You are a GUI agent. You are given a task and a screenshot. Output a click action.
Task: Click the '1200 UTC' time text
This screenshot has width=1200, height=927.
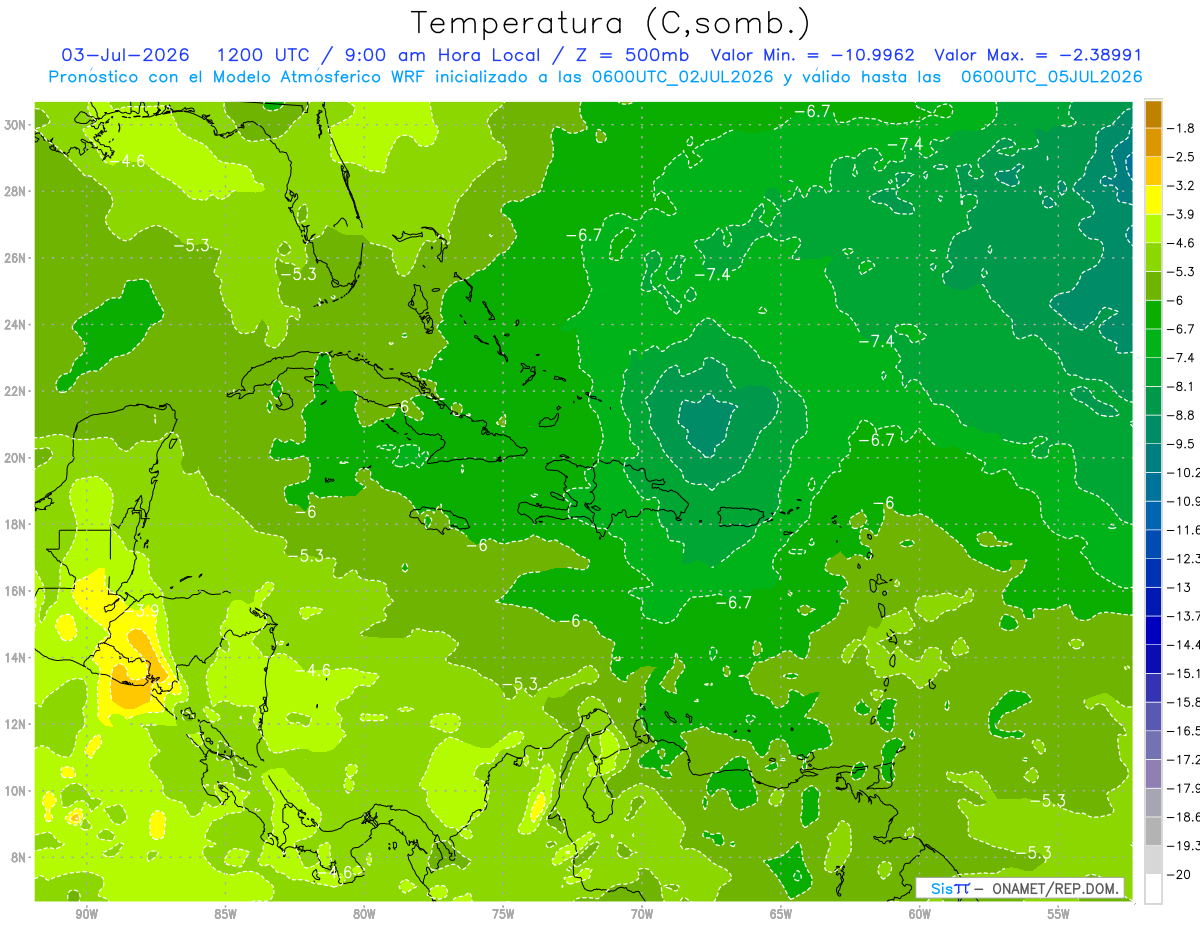pyautogui.click(x=264, y=55)
